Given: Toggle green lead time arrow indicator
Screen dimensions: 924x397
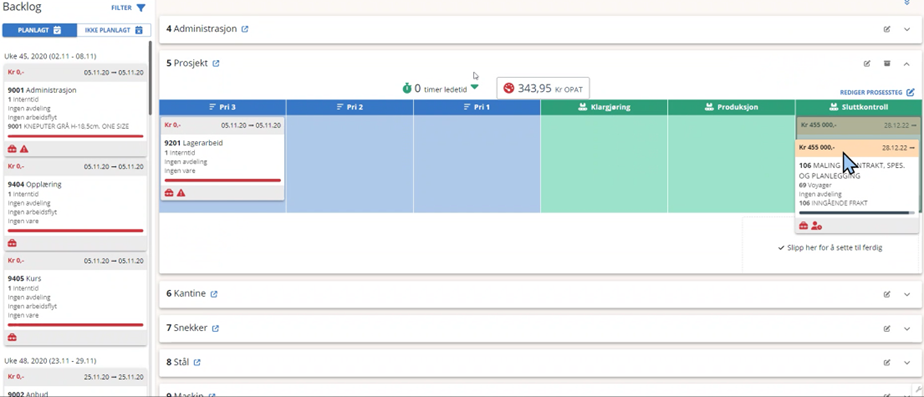Looking at the screenshot, I should pos(475,87).
